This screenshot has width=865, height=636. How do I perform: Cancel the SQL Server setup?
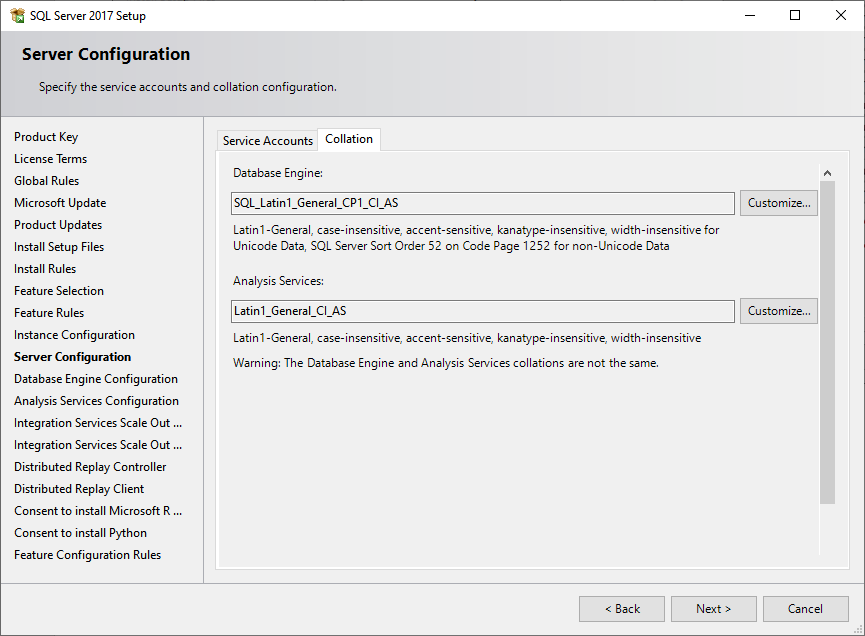[x=805, y=609]
